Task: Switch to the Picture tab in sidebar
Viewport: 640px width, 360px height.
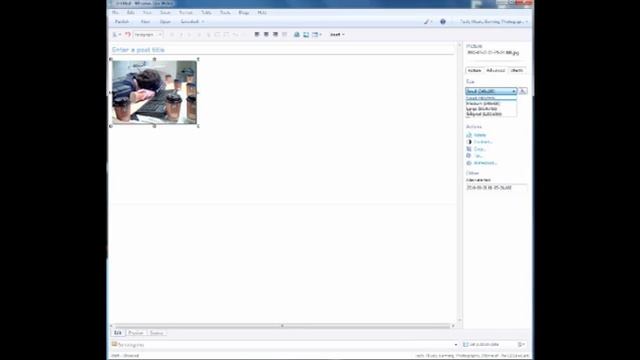Action: (474, 71)
